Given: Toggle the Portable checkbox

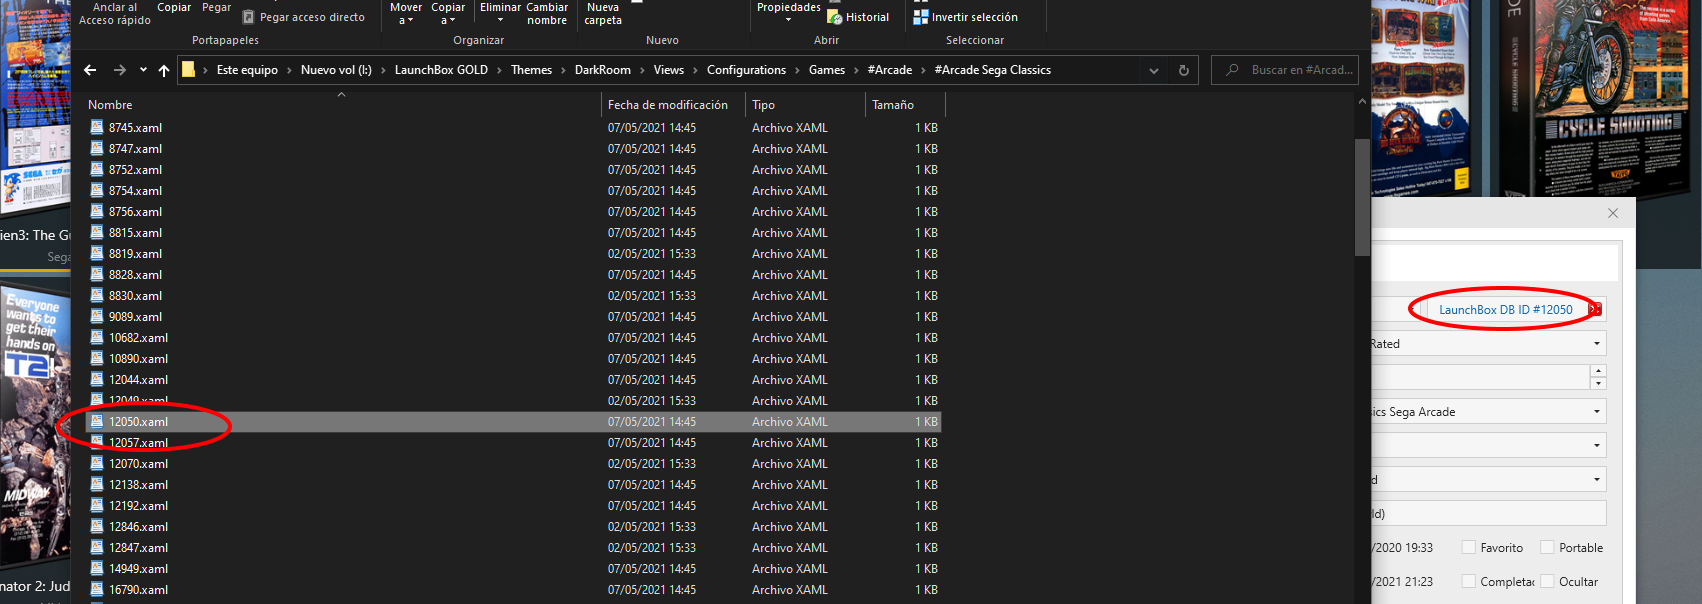Looking at the screenshot, I should point(1547,547).
